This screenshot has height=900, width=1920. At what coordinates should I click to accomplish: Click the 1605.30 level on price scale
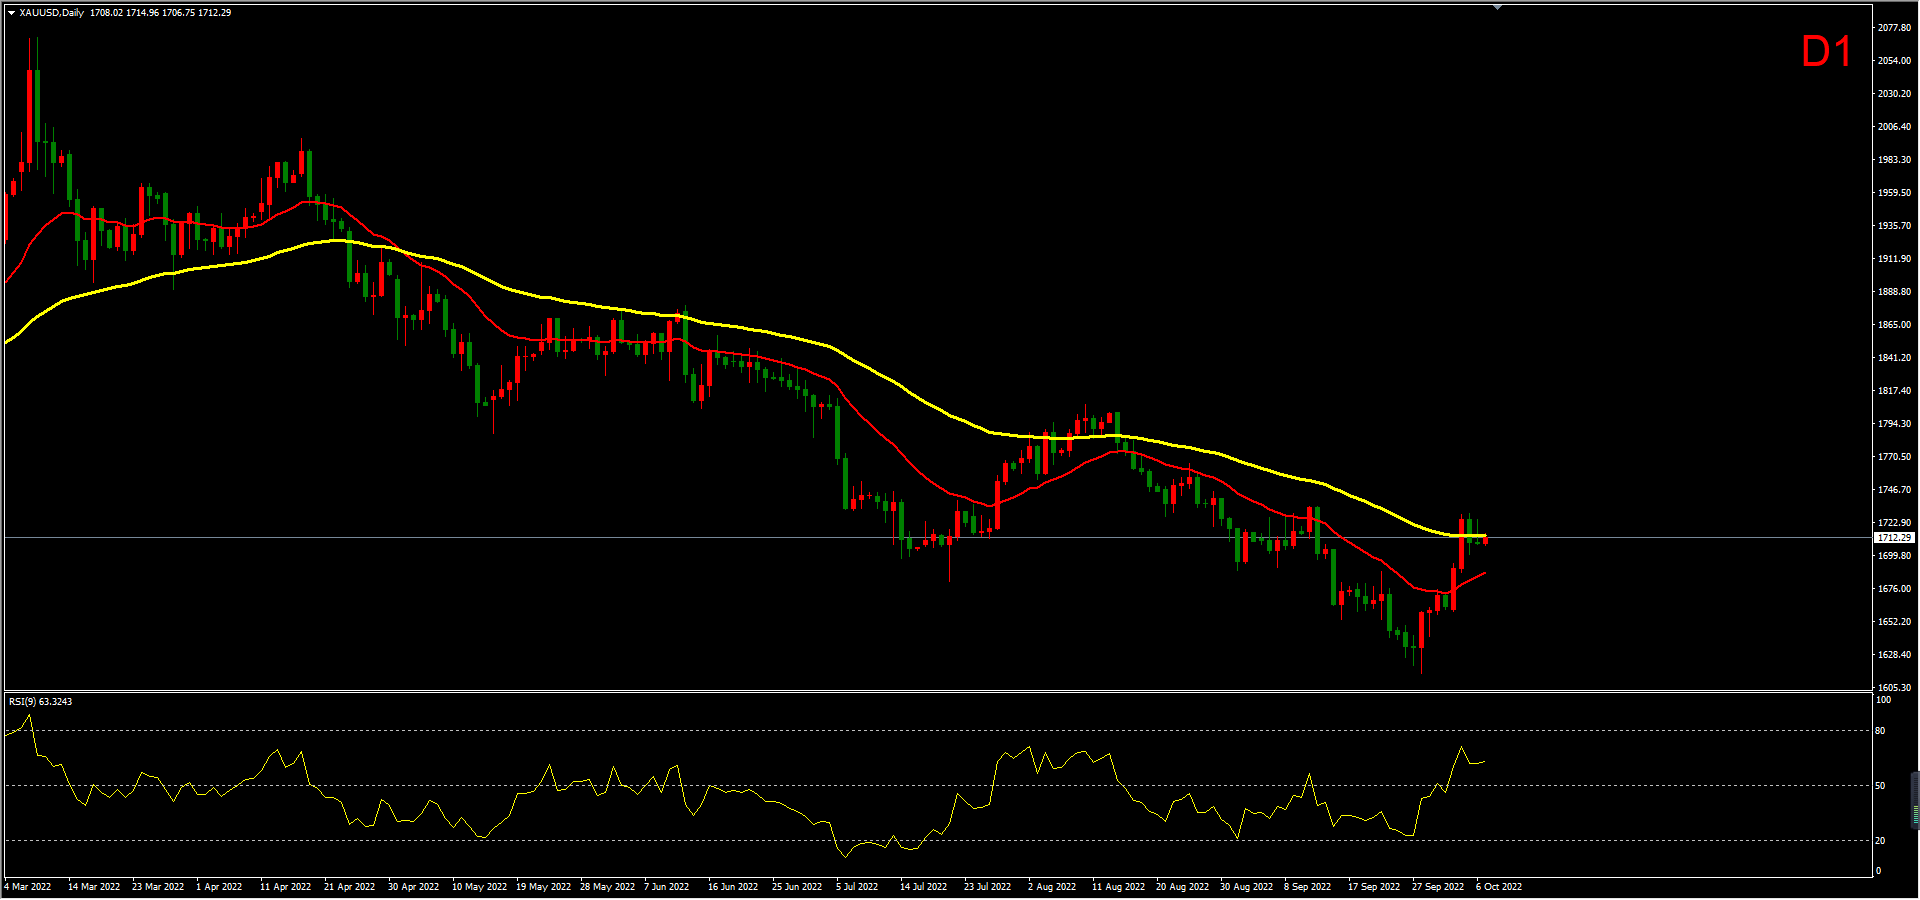tap(1894, 688)
